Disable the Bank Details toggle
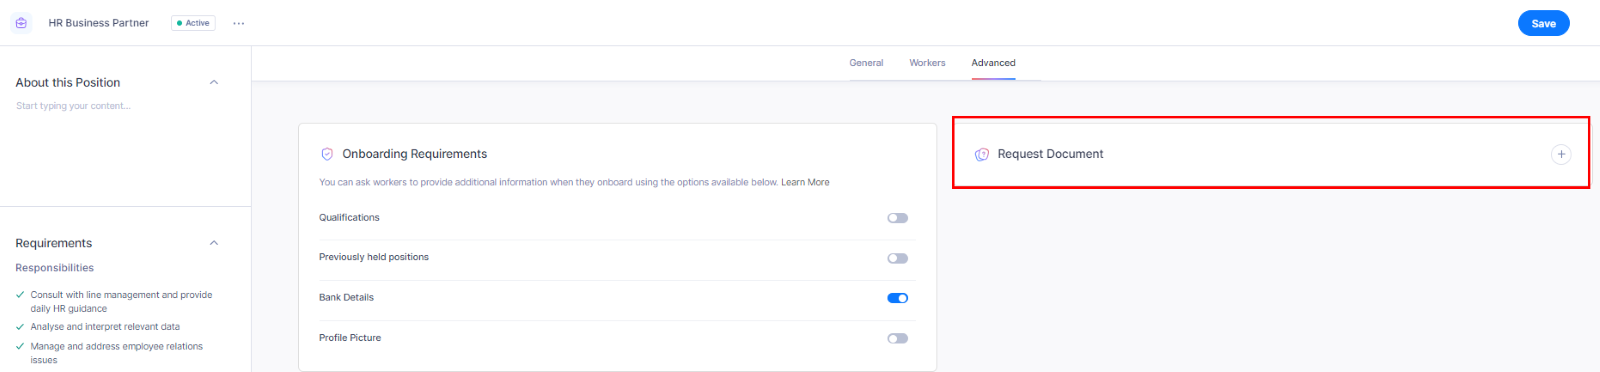The image size is (1600, 372). coord(898,298)
